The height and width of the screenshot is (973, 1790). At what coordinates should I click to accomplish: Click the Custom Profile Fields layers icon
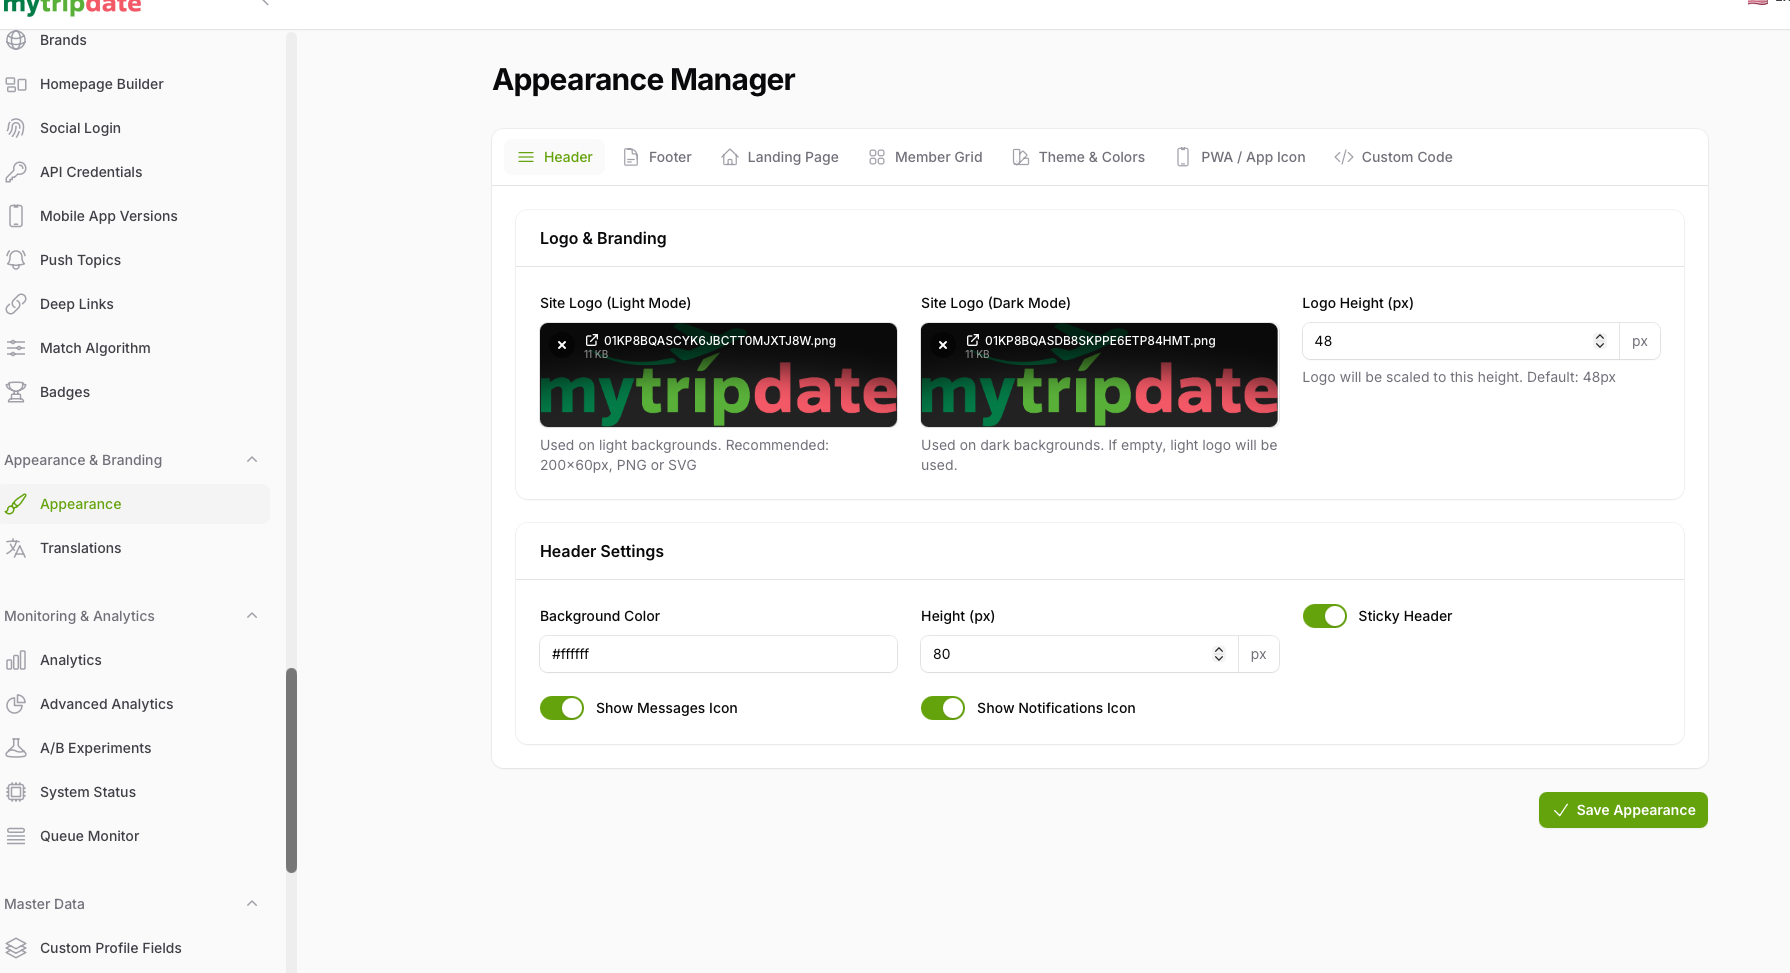click(16, 948)
